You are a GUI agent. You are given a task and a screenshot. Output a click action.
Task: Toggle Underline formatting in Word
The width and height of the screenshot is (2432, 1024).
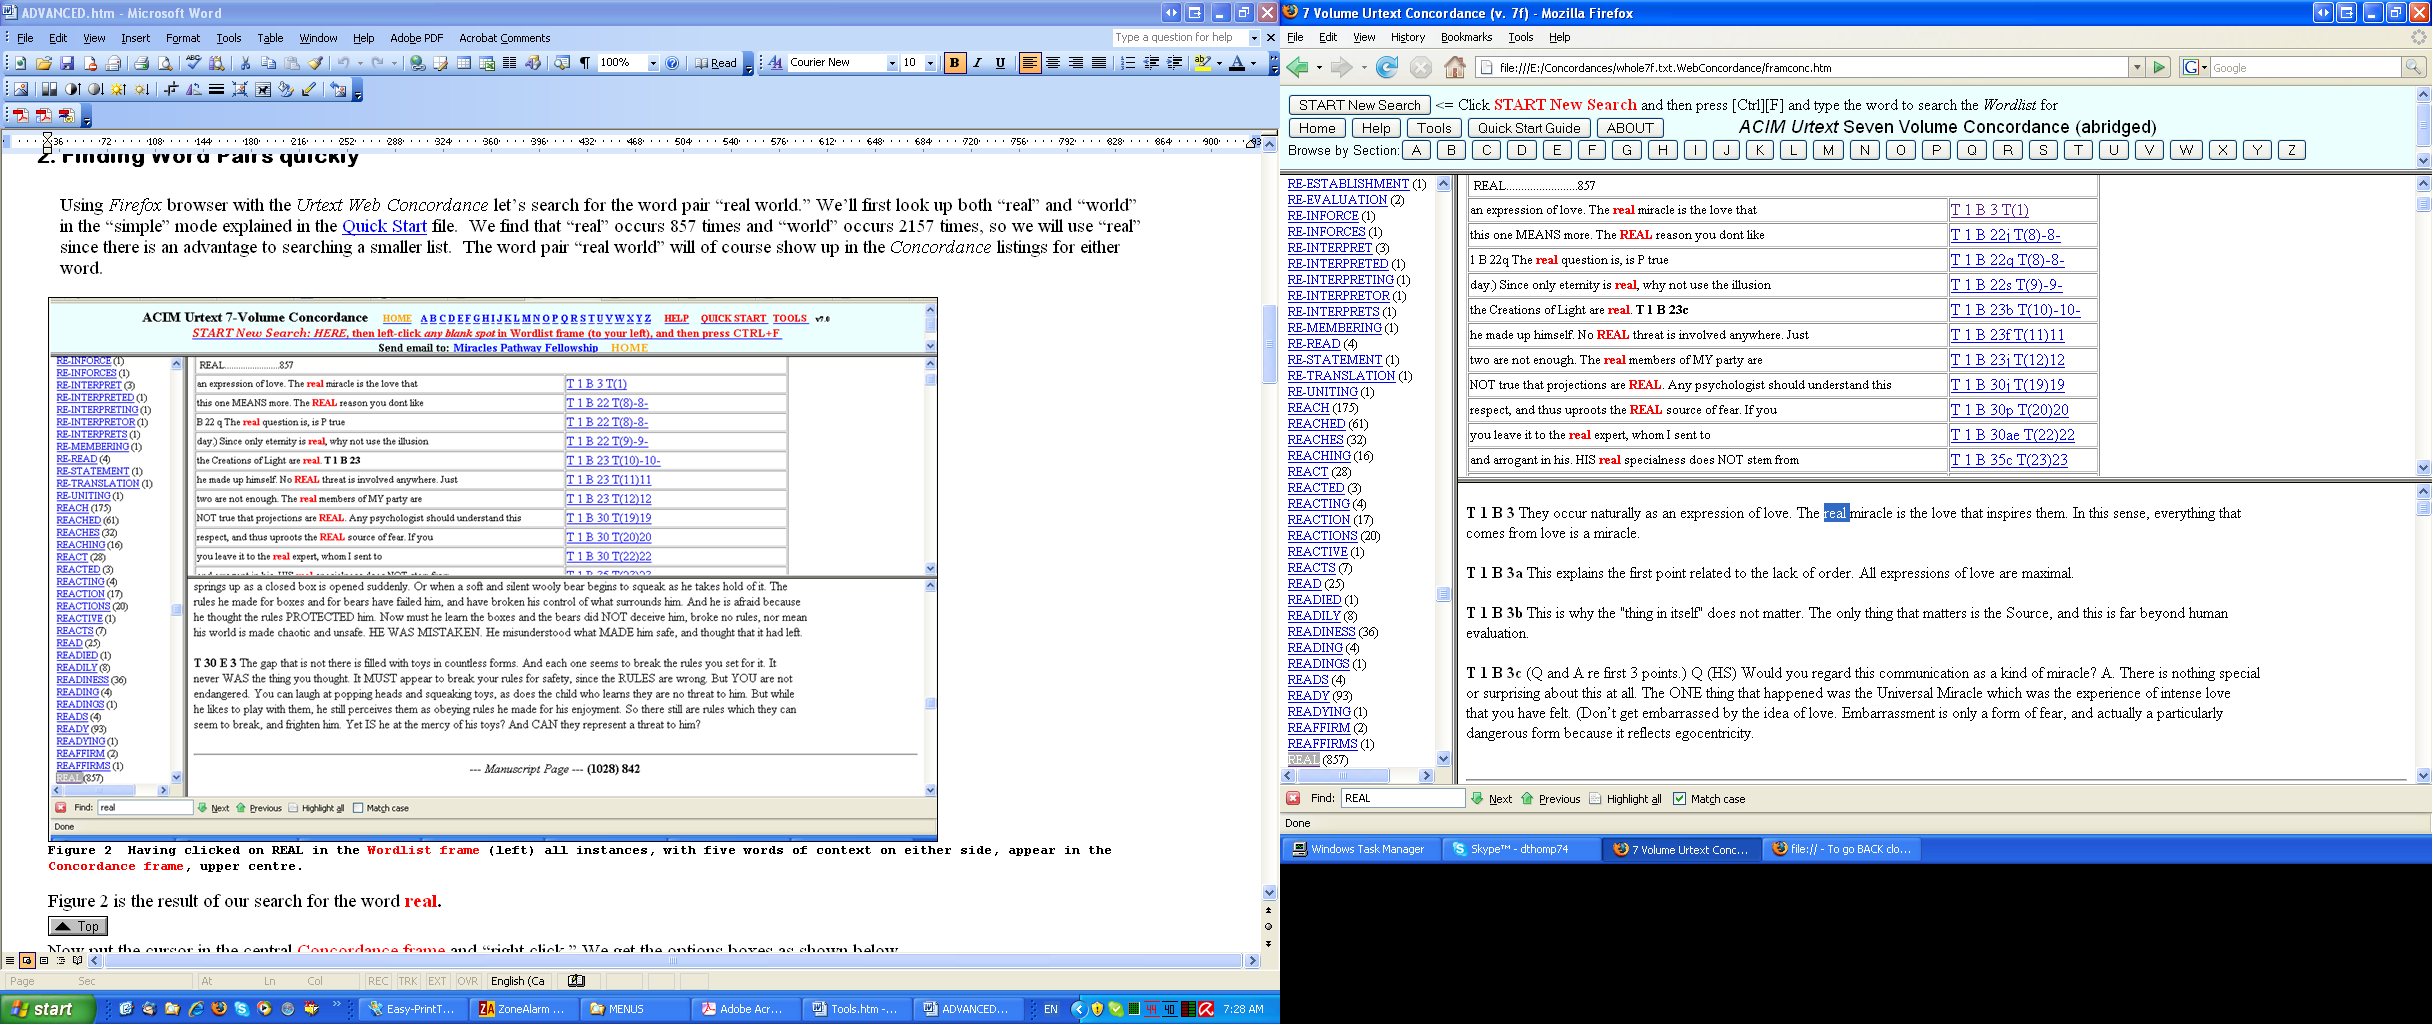click(x=1000, y=63)
